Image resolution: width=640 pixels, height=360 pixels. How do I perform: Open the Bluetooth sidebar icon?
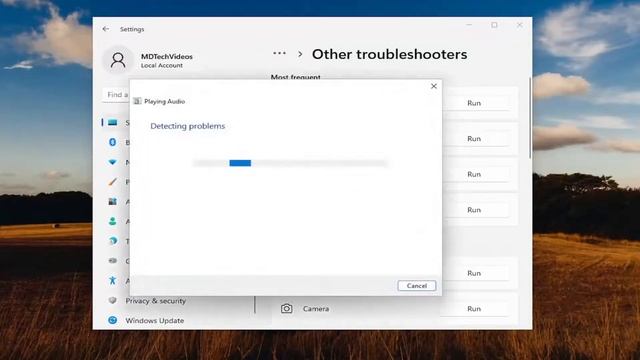(113, 142)
